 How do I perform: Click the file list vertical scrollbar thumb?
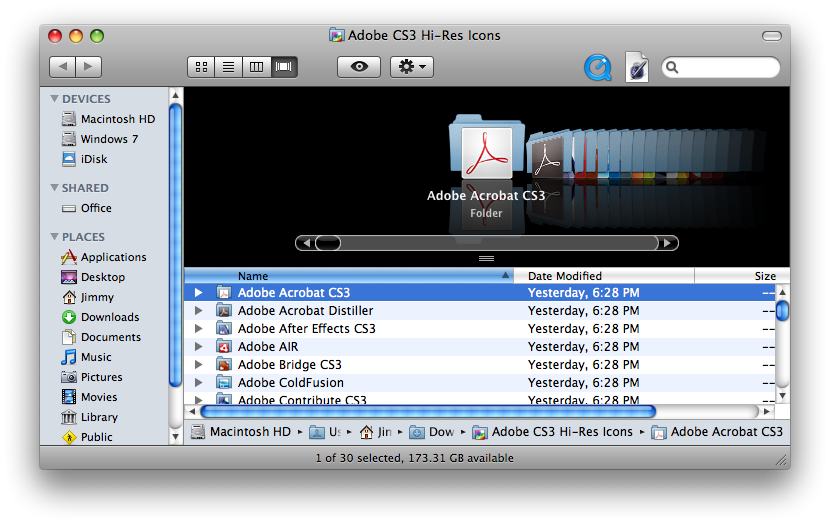[782, 311]
